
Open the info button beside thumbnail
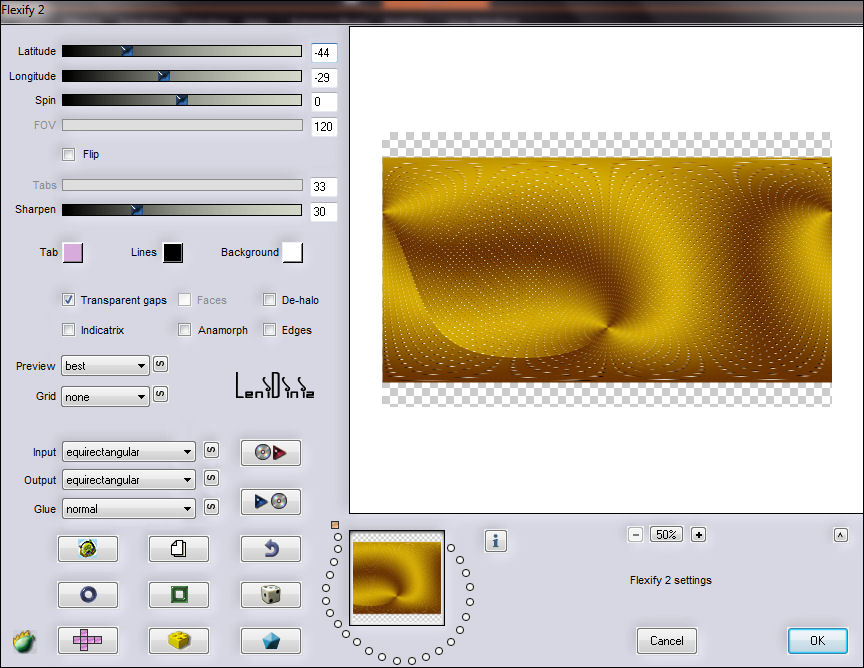[496, 541]
